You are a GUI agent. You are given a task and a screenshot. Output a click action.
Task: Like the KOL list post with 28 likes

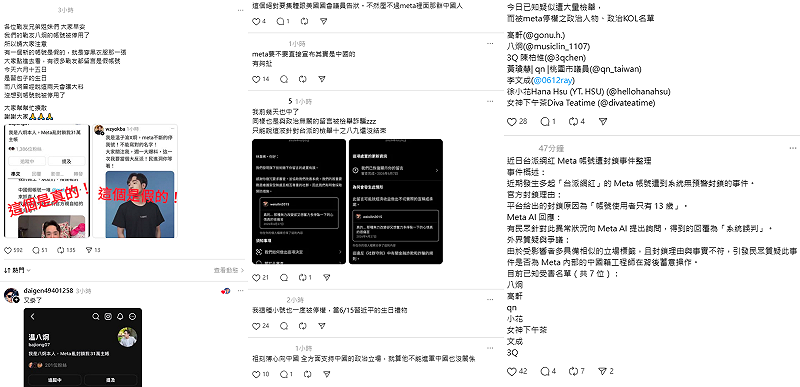point(512,122)
